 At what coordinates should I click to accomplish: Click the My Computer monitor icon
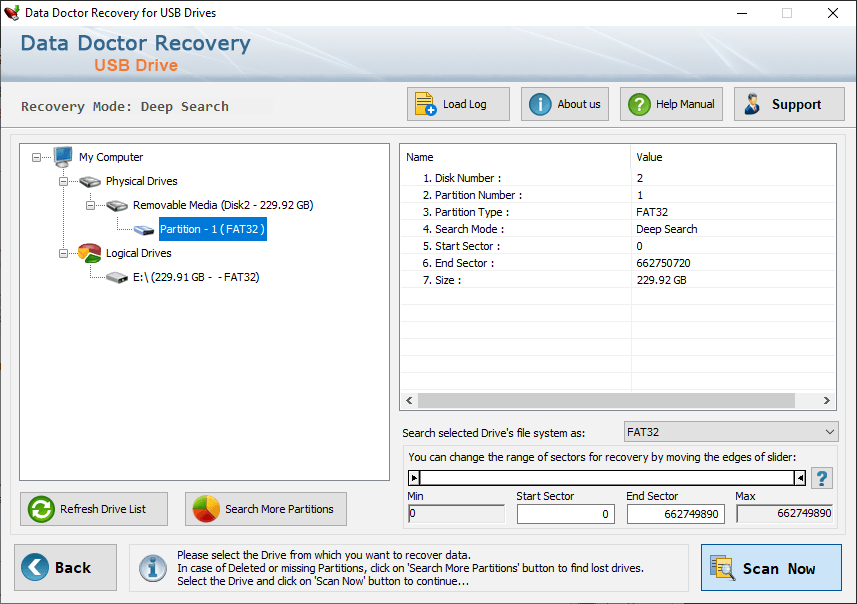[63, 157]
